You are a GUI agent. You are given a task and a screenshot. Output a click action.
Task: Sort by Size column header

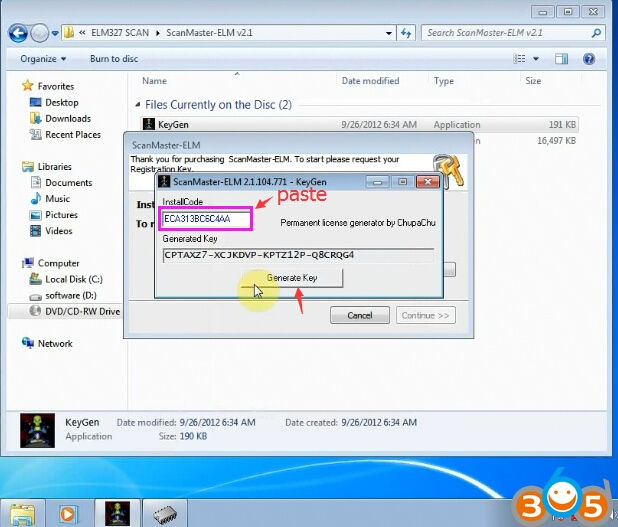click(x=533, y=81)
